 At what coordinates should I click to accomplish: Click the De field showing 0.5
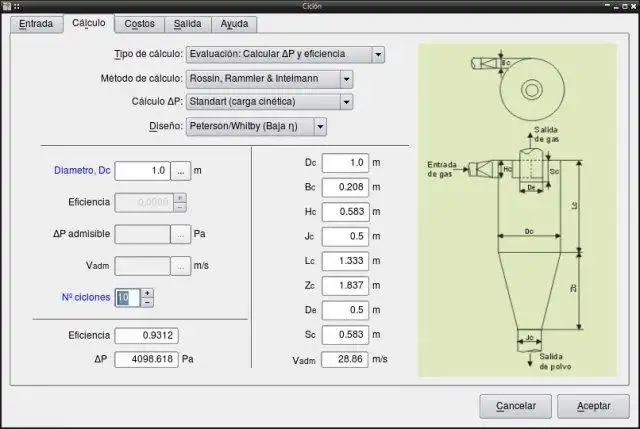coord(345,310)
